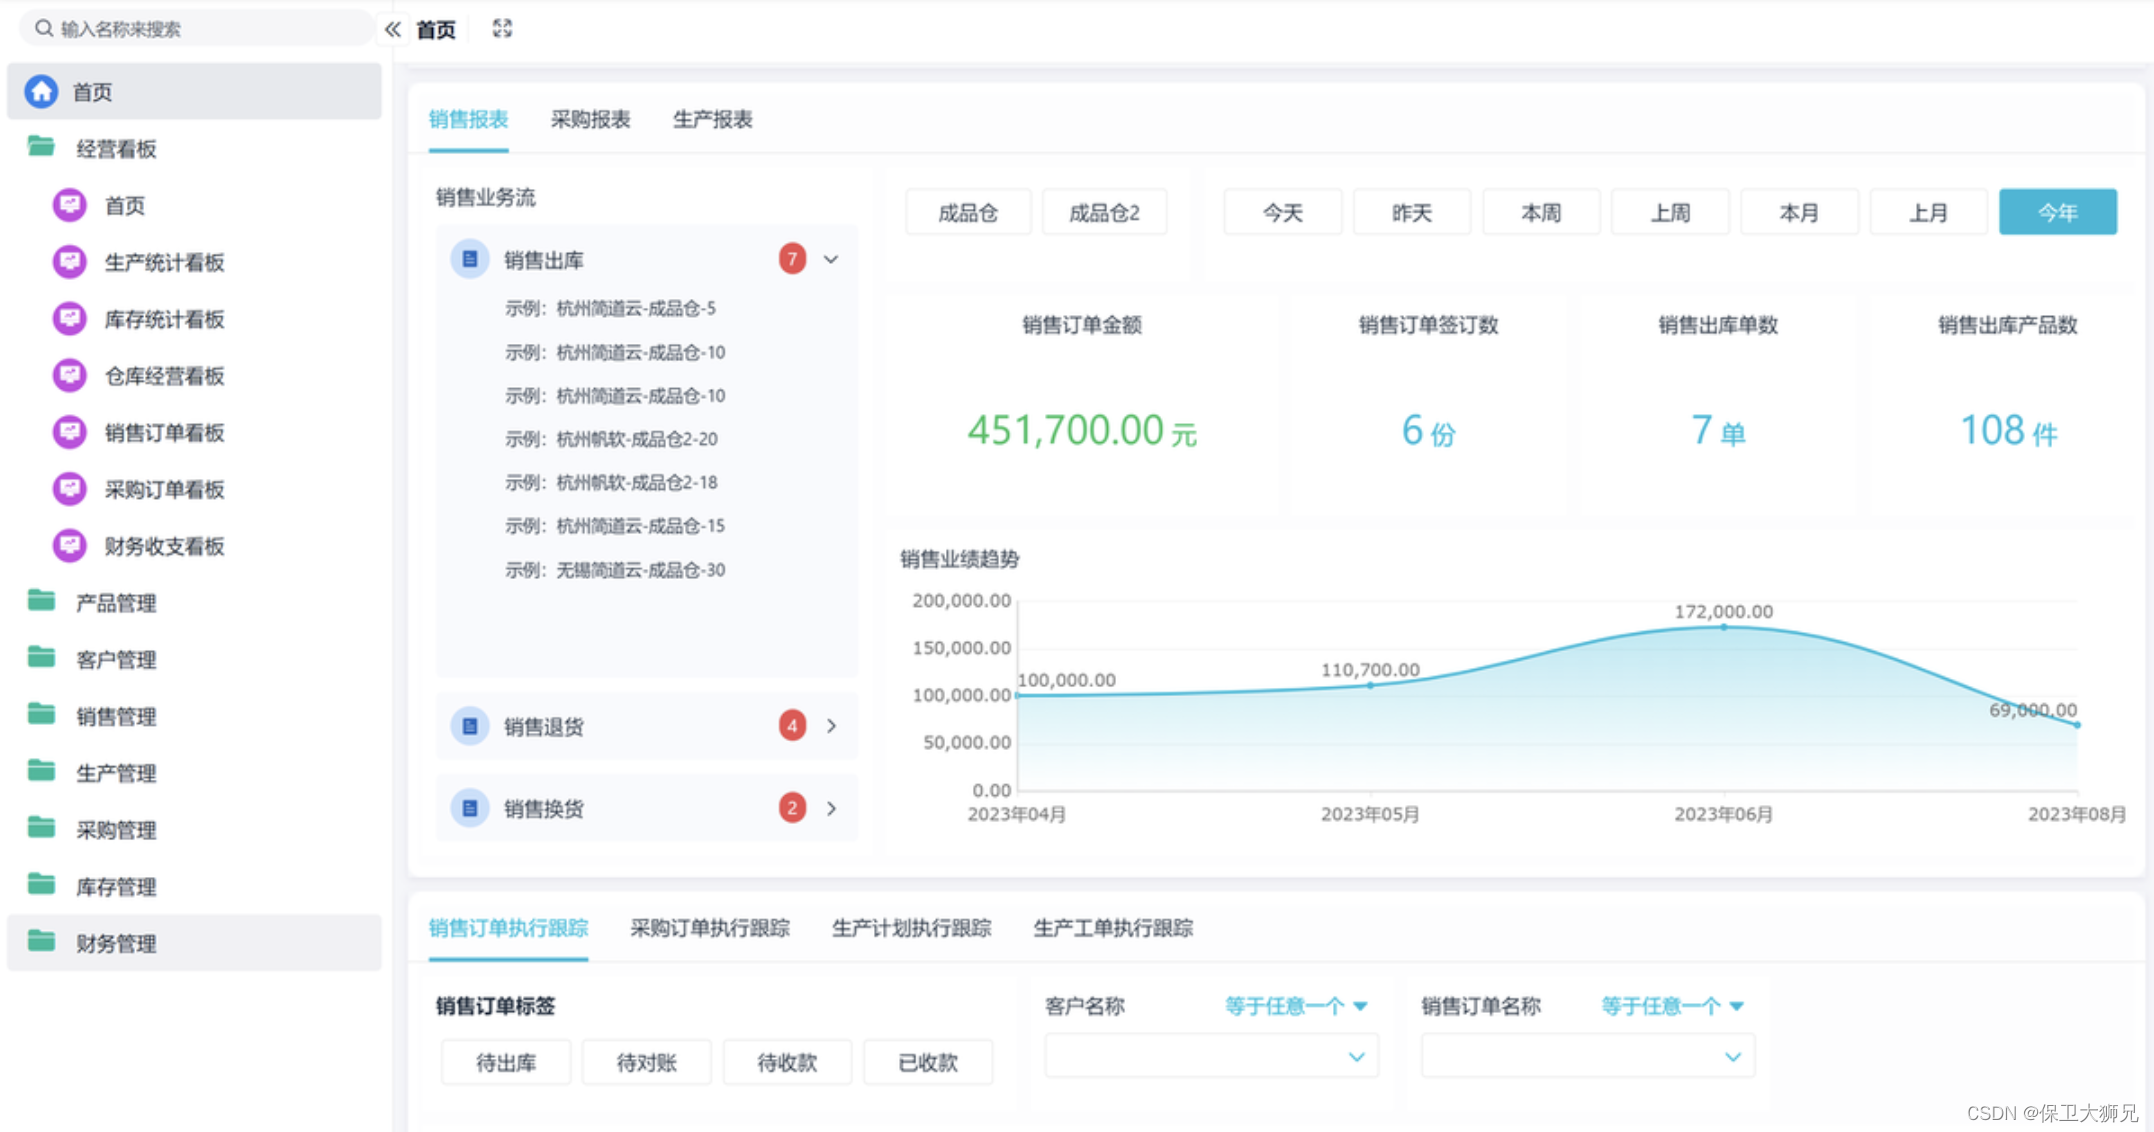Click the 财务管理 folder icon
The height and width of the screenshot is (1132, 2154).
click(x=41, y=941)
